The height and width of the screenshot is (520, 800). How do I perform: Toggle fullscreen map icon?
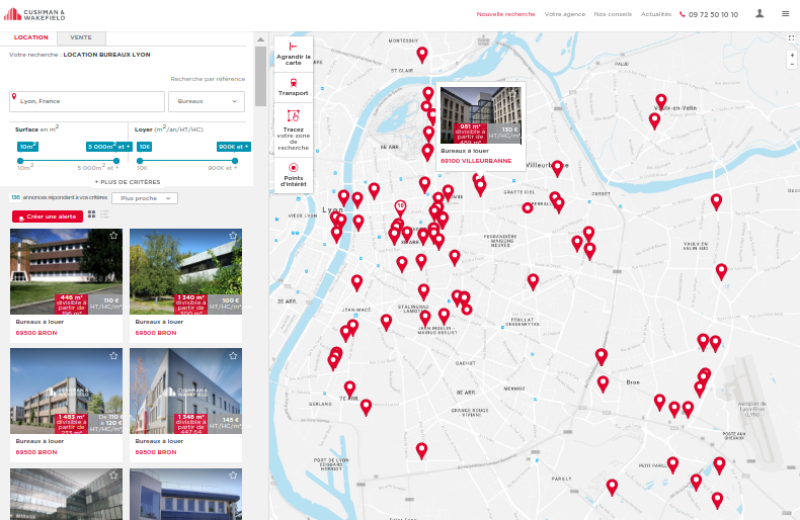click(791, 38)
